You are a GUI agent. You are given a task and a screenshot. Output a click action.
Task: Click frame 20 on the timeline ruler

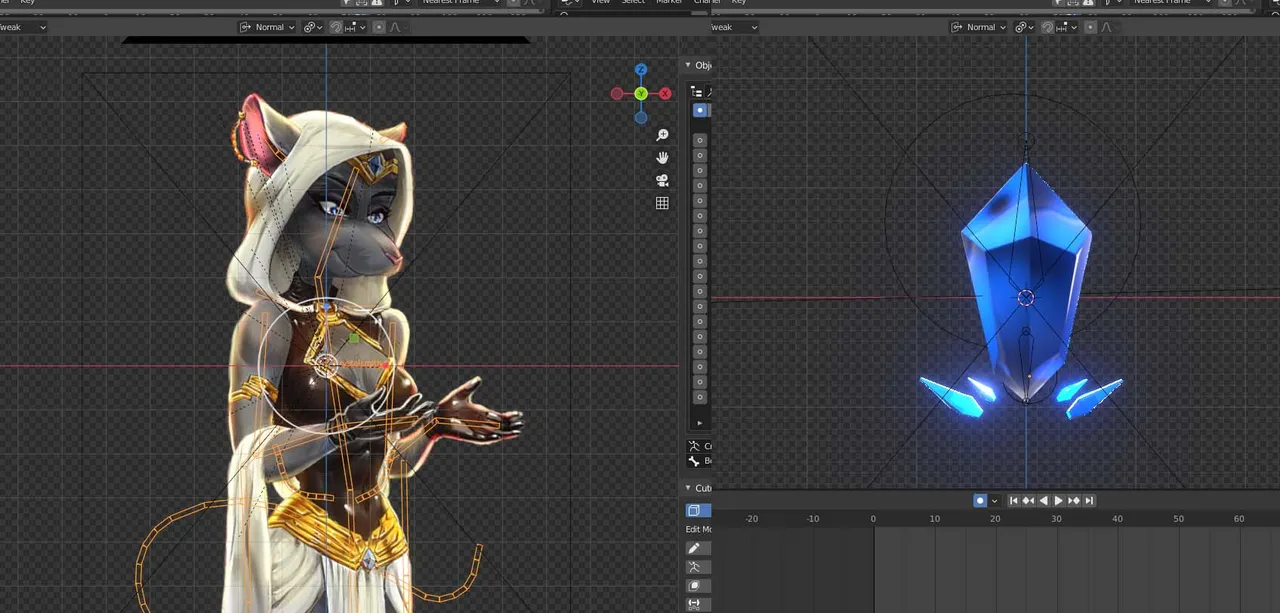[995, 519]
